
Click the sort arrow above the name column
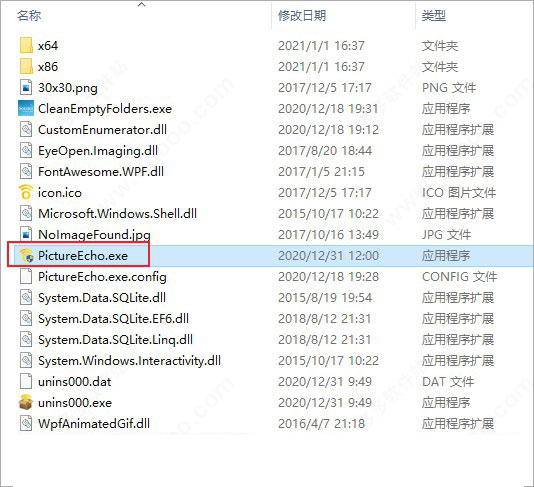click(142, 4)
